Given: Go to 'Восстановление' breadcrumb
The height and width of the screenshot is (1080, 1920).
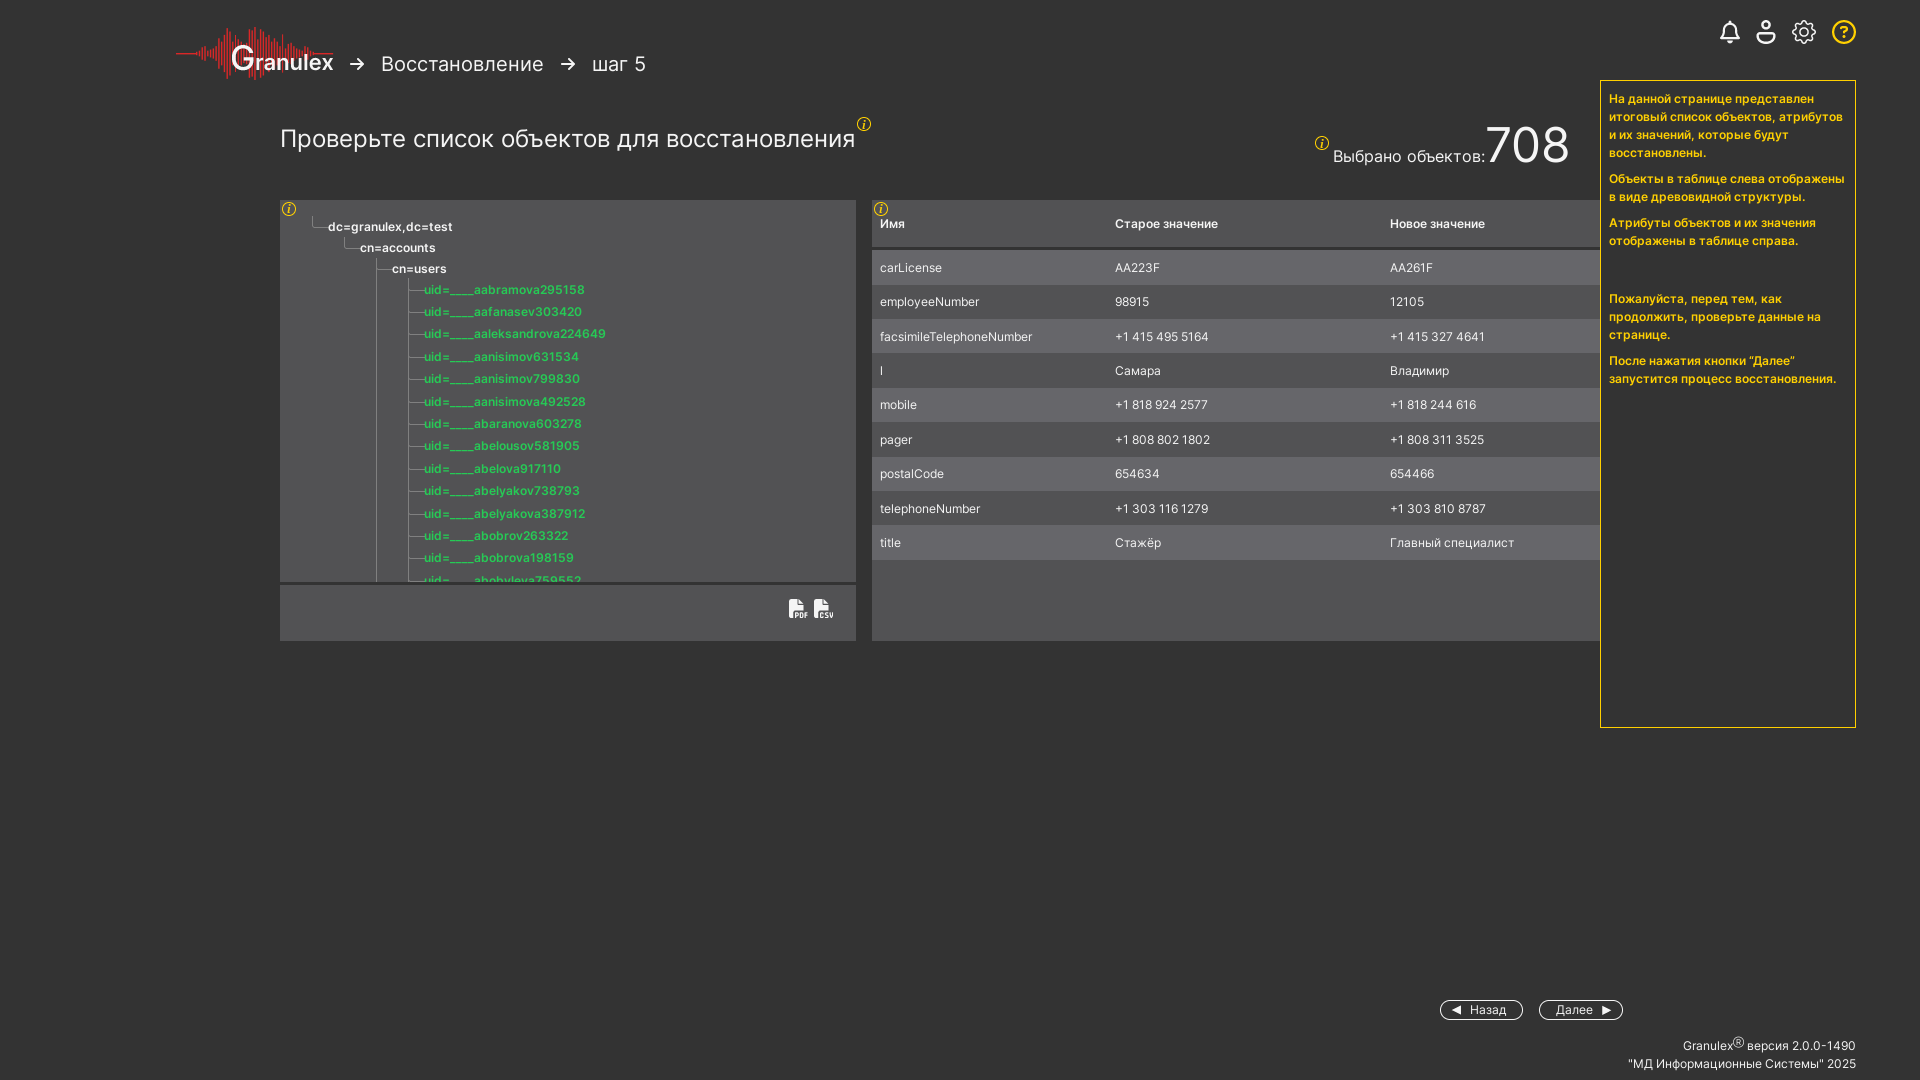Looking at the screenshot, I should 462,64.
